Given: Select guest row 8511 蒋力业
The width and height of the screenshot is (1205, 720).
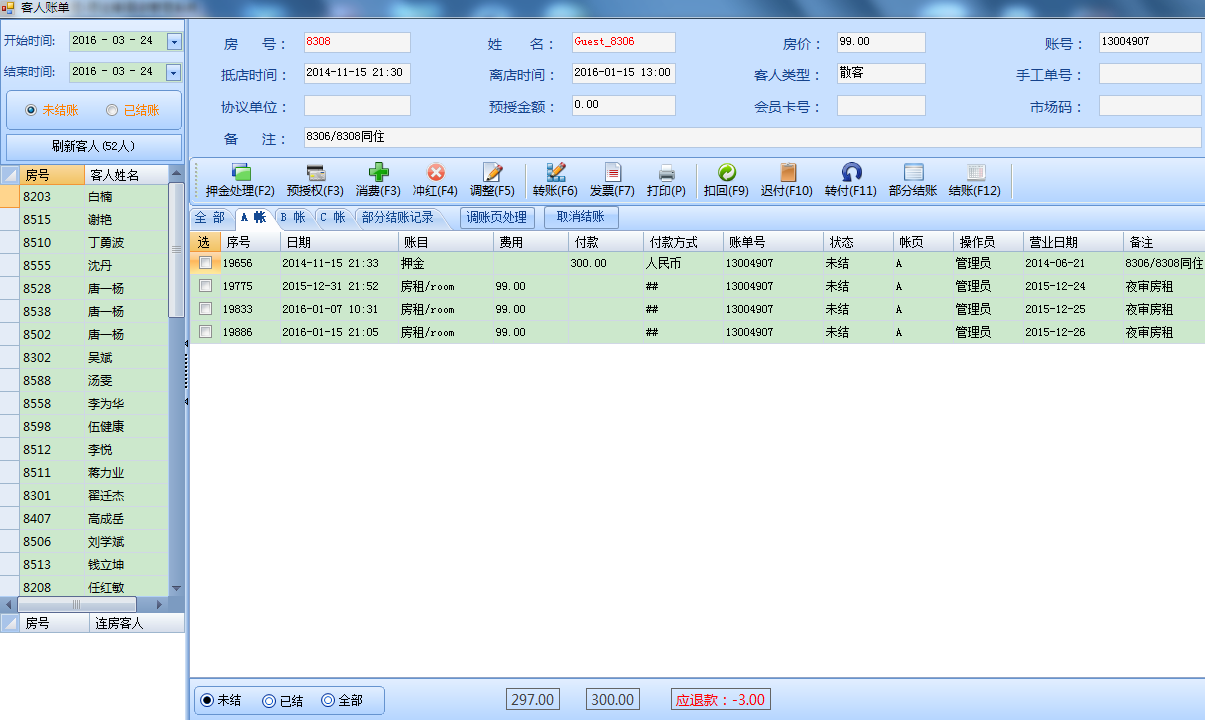Looking at the screenshot, I should coord(94,472).
